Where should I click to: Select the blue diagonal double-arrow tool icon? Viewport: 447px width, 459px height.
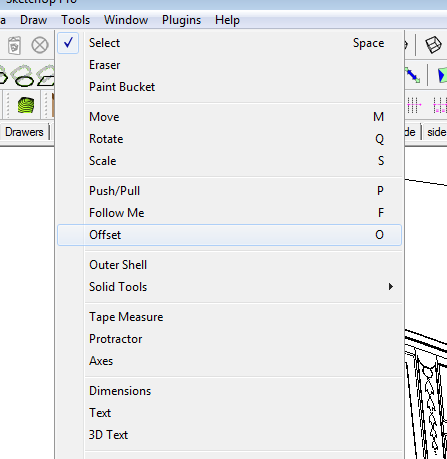[413, 75]
